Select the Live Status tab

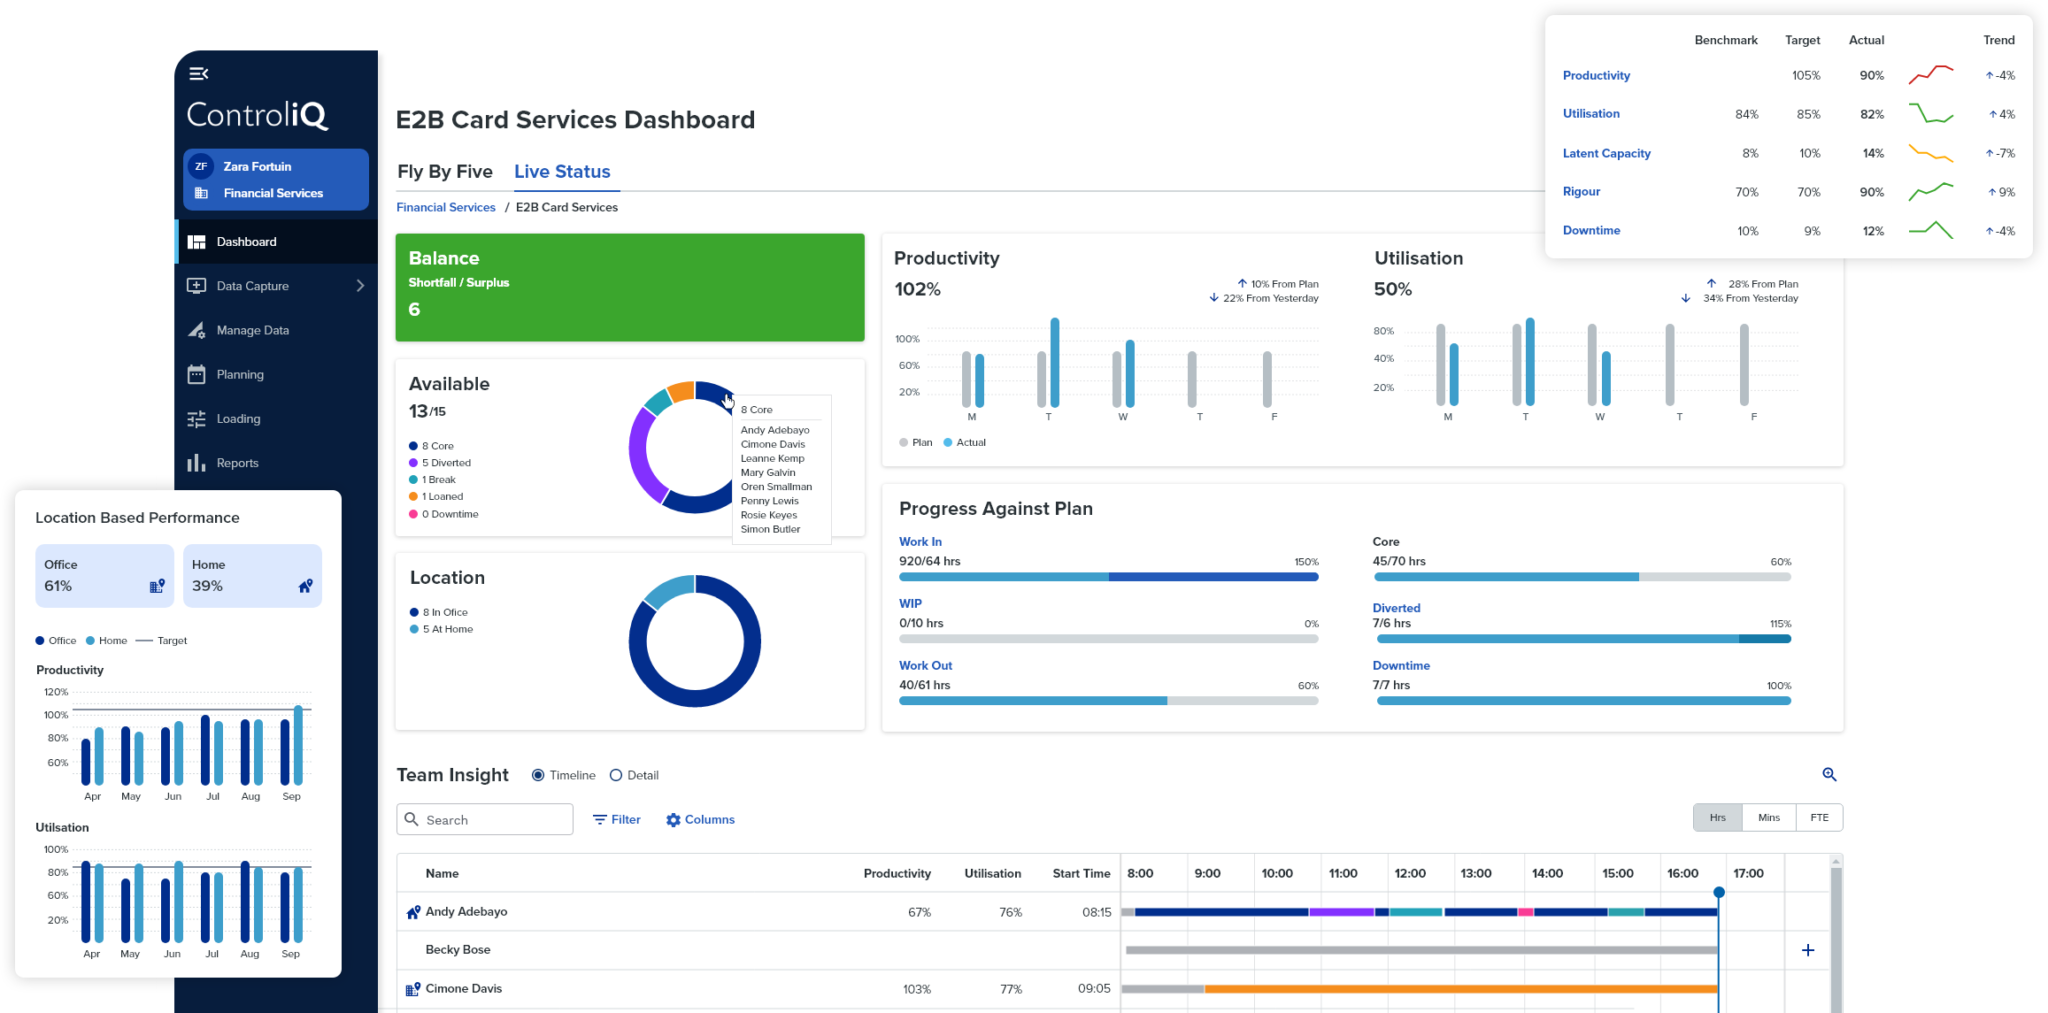click(x=562, y=172)
